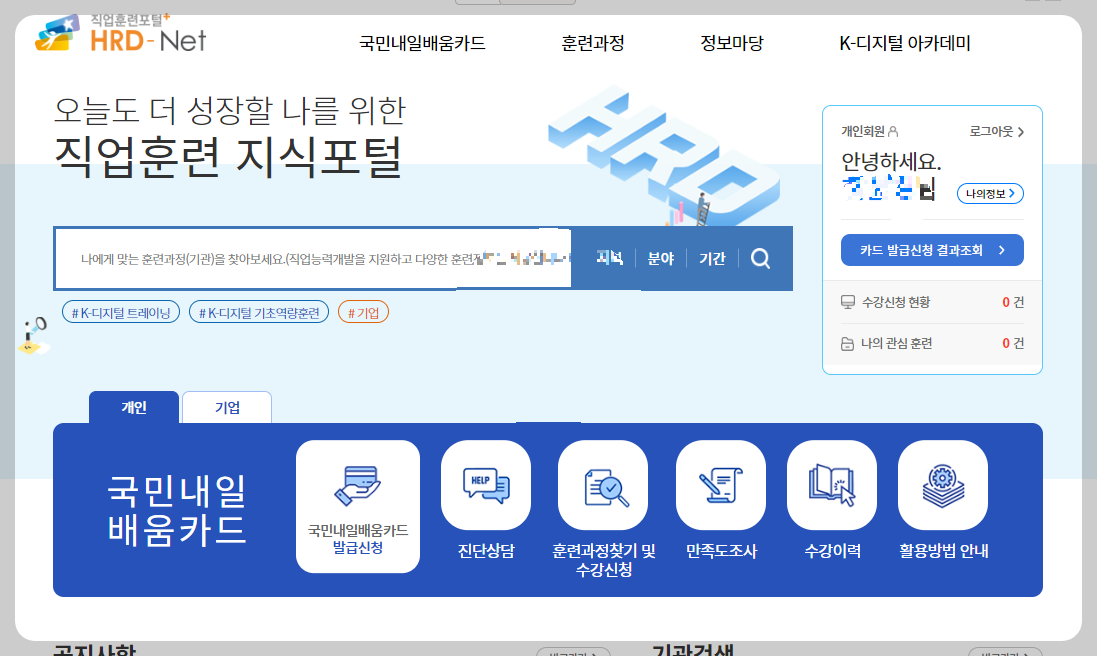The image size is (1097, 656).
Task: Click 로그아웃 link
Action: tap(996, 131)
